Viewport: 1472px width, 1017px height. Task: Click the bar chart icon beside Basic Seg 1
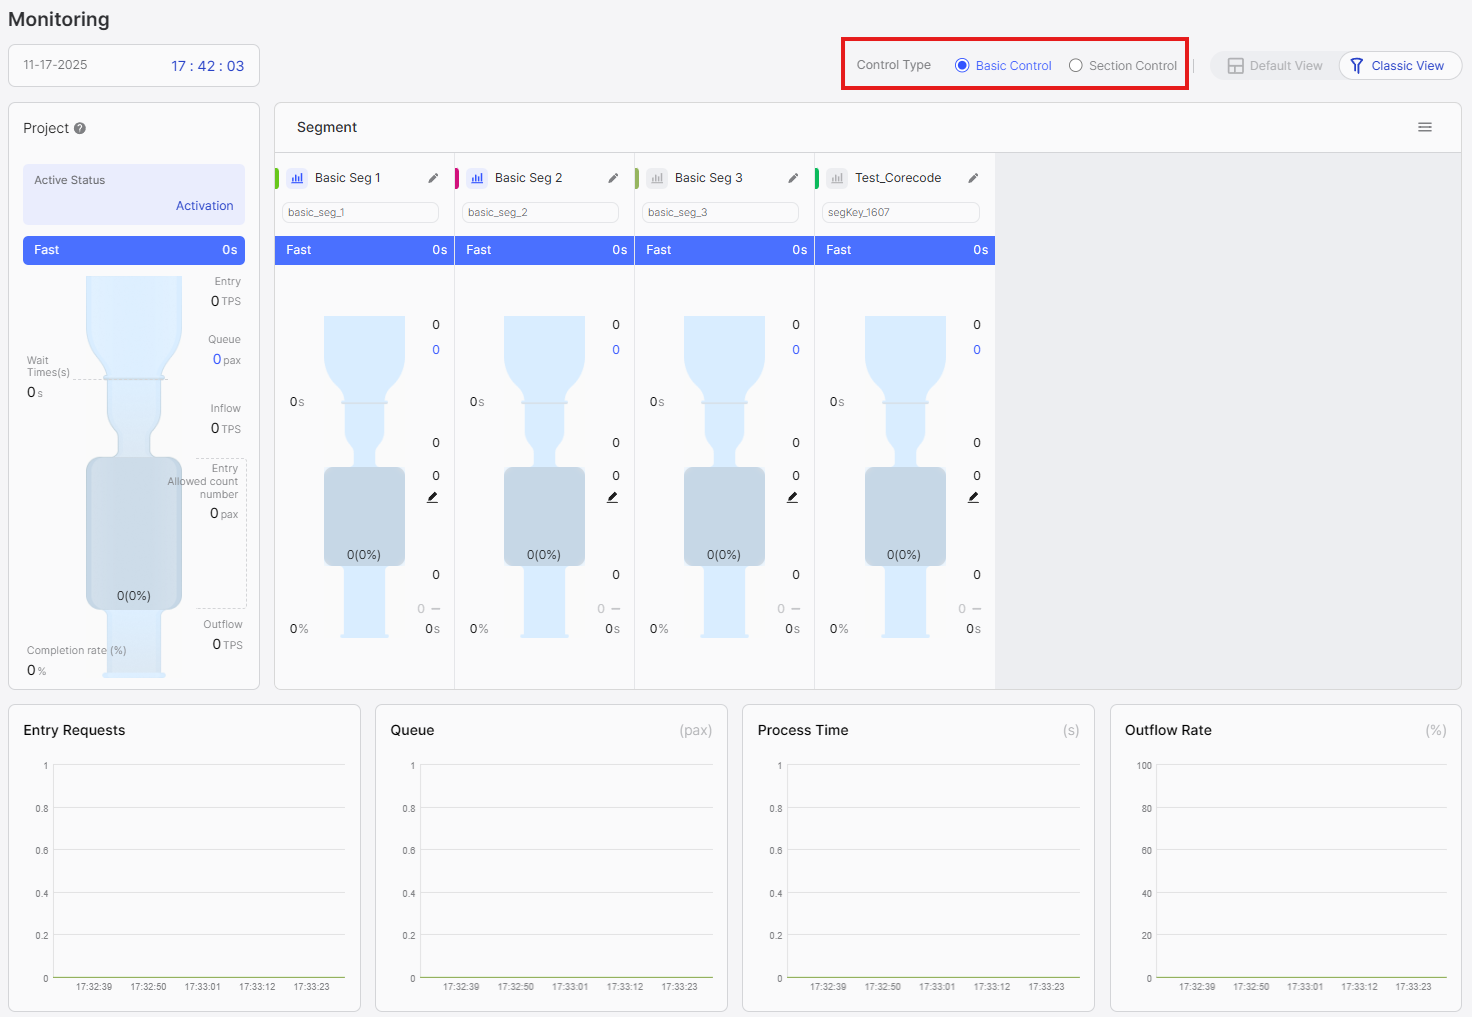(x=297, y=177)
